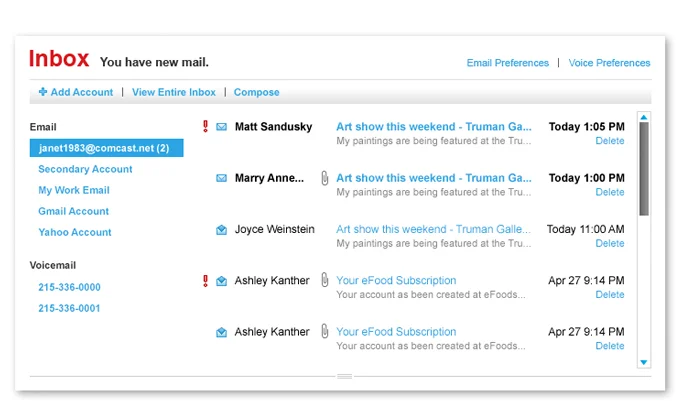Click the plus icon beside Add Account
This screenshot has height=407, width=680.
pyautogui.click(x=43, y=92)
